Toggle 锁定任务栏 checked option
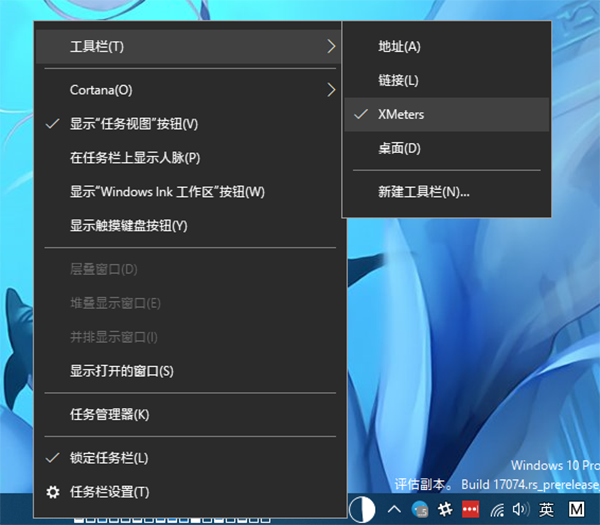This screenshot has height=525, width=600. 108,458
